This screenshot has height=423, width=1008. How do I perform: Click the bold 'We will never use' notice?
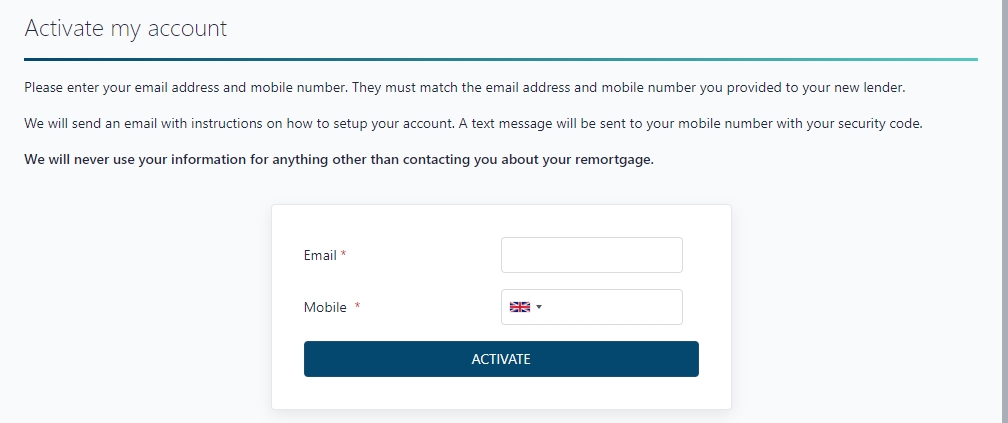338,159
